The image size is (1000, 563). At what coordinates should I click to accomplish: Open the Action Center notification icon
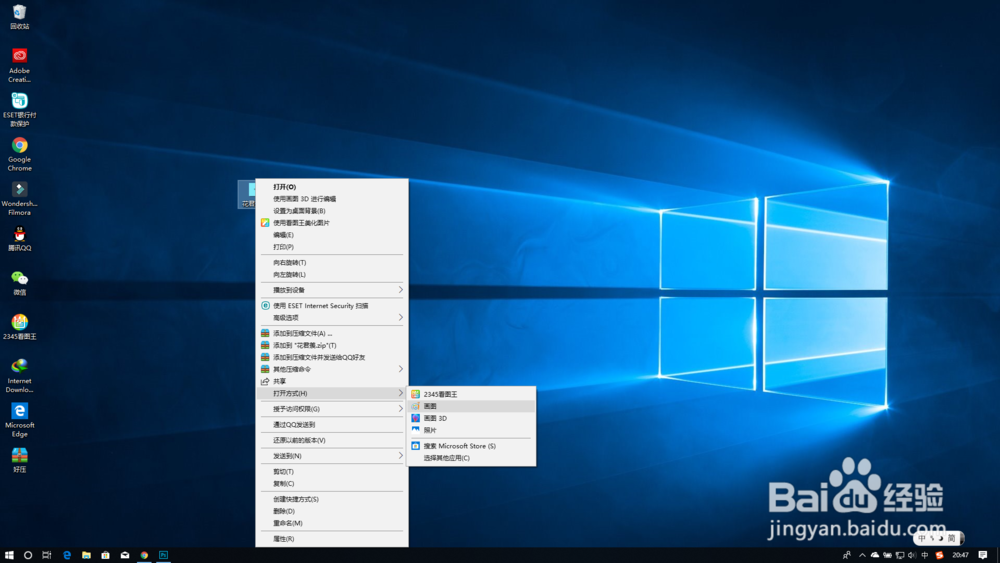tap(983, 555)
